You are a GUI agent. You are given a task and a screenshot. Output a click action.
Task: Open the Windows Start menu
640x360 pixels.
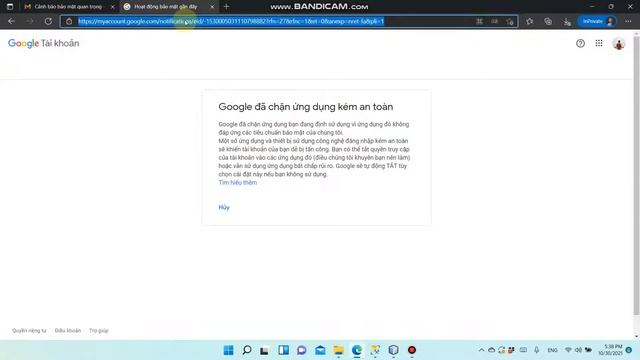click(x=229, y=350)
